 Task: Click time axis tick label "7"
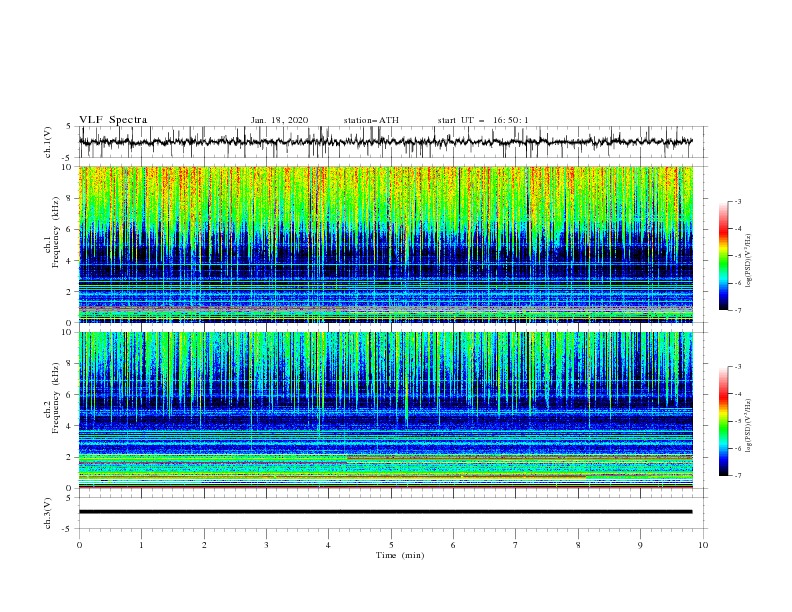pos(516,545)
